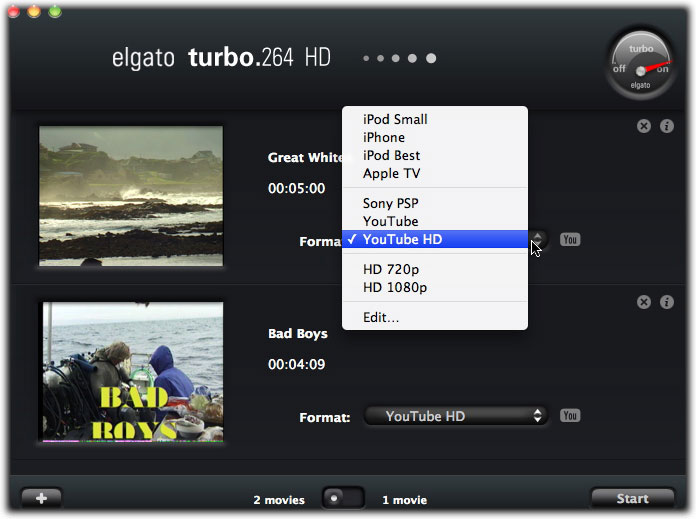Click the 2 movies label
This screenshot has width=696, height=519.
279,500
